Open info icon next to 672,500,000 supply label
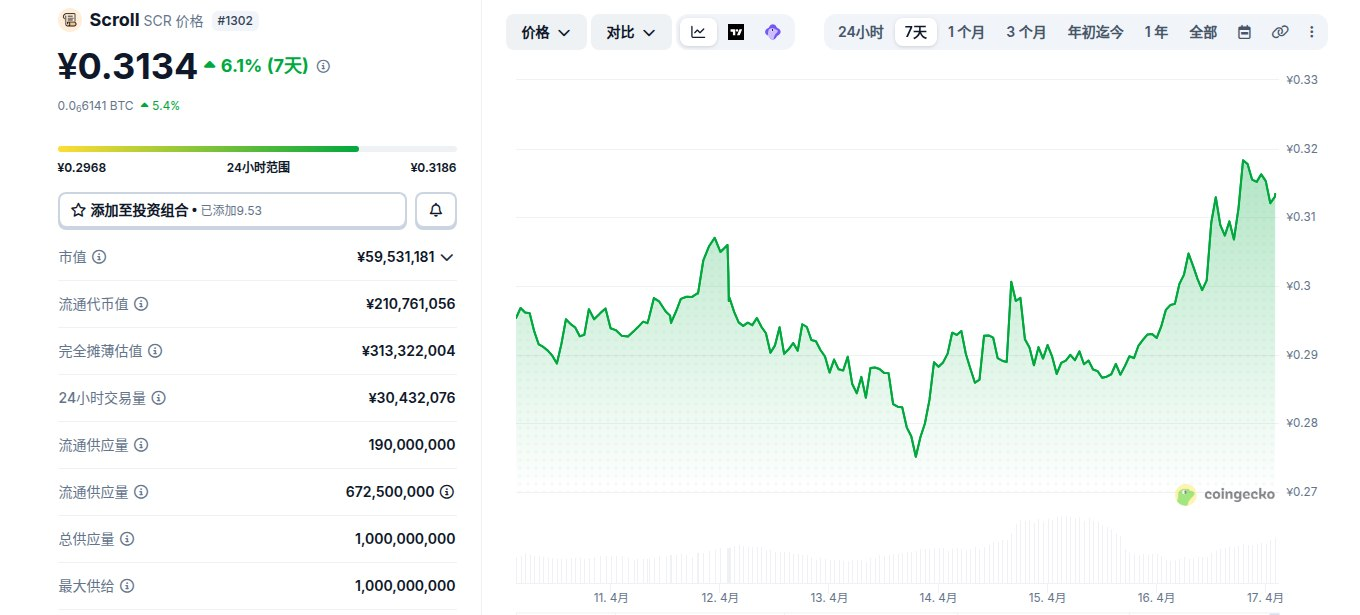Screen dimensions: 1360x615 coord(141,492)
